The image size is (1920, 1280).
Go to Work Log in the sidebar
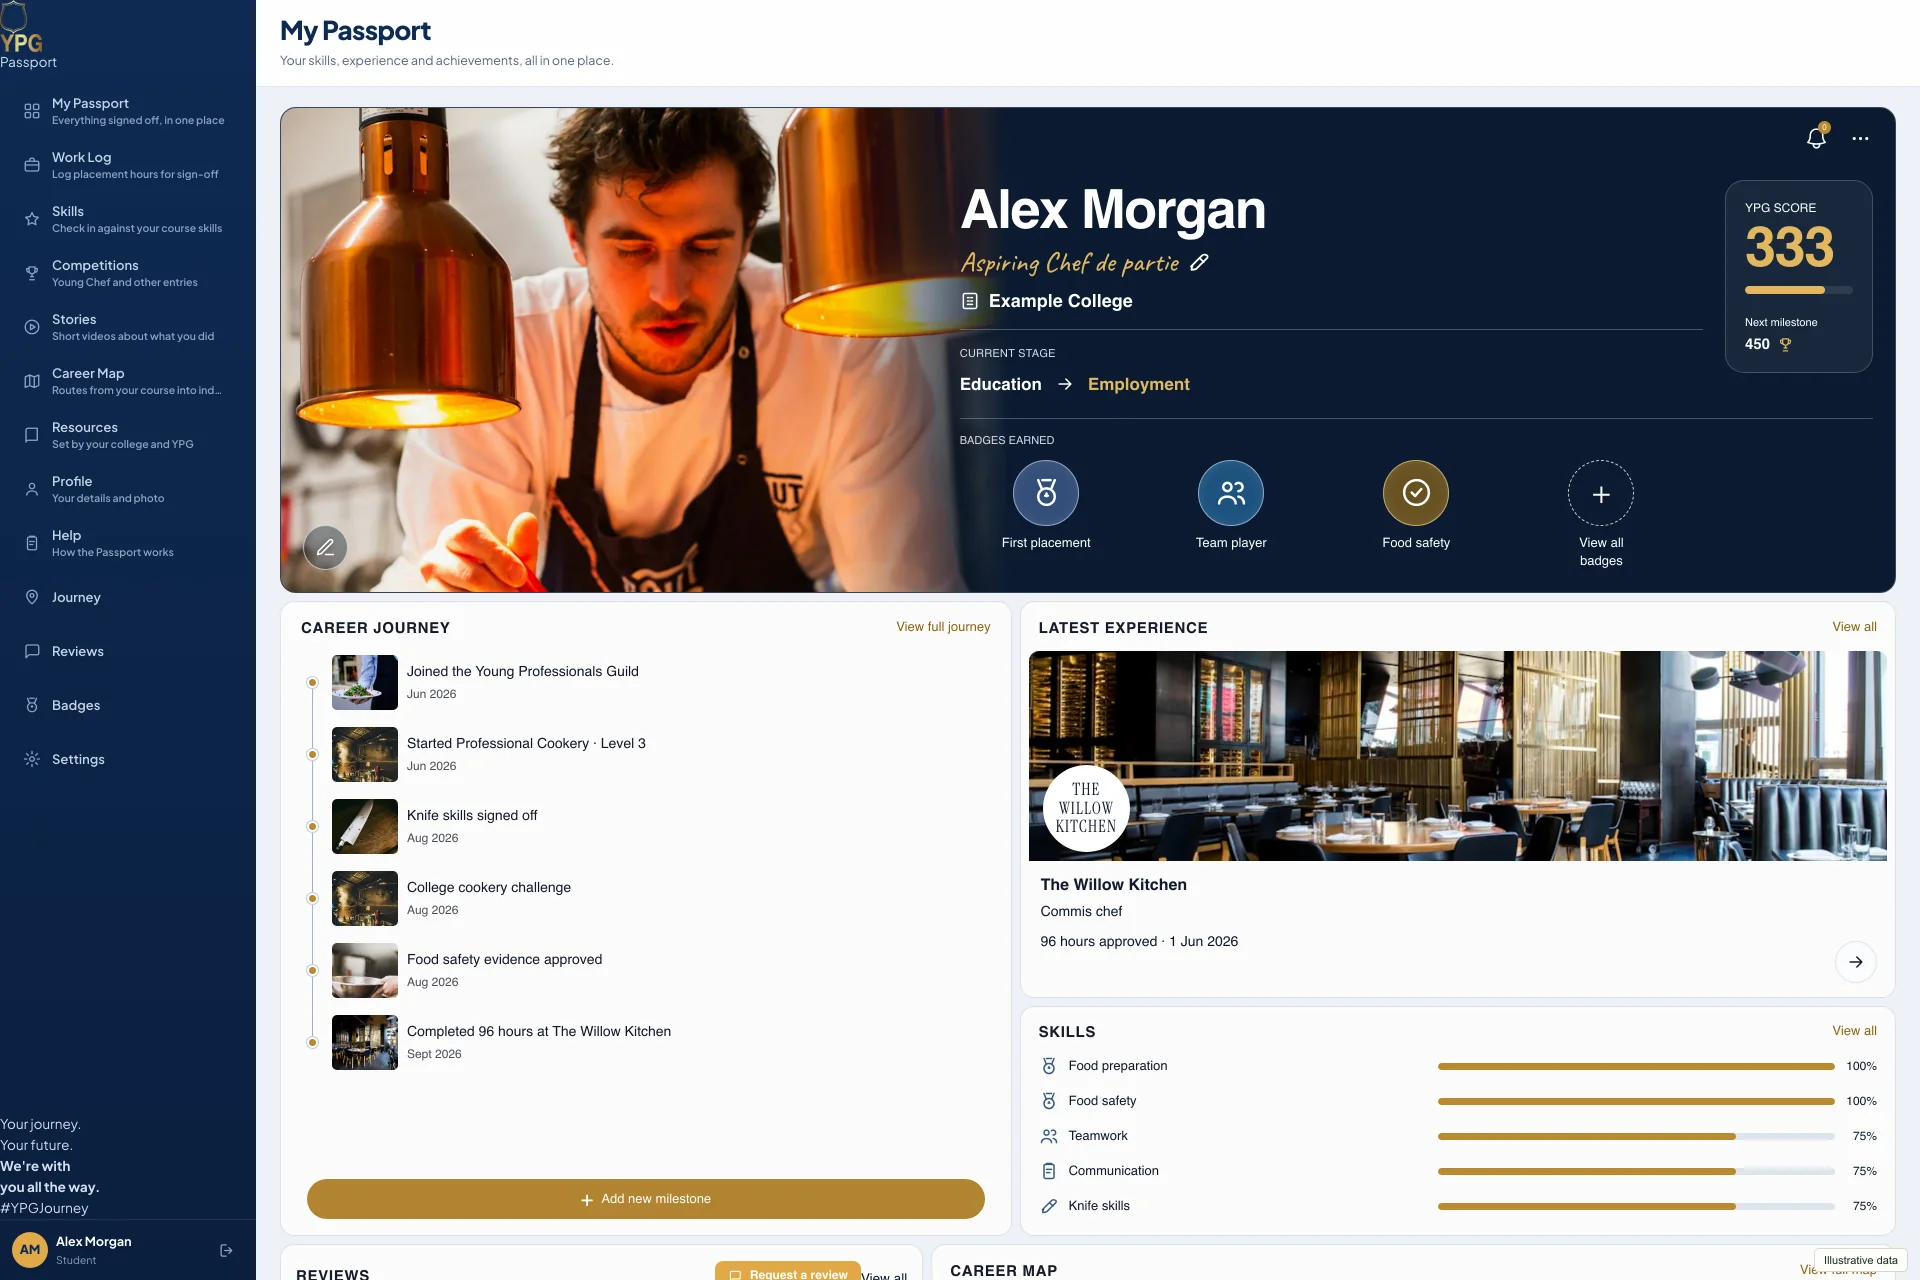click(128, 165)
